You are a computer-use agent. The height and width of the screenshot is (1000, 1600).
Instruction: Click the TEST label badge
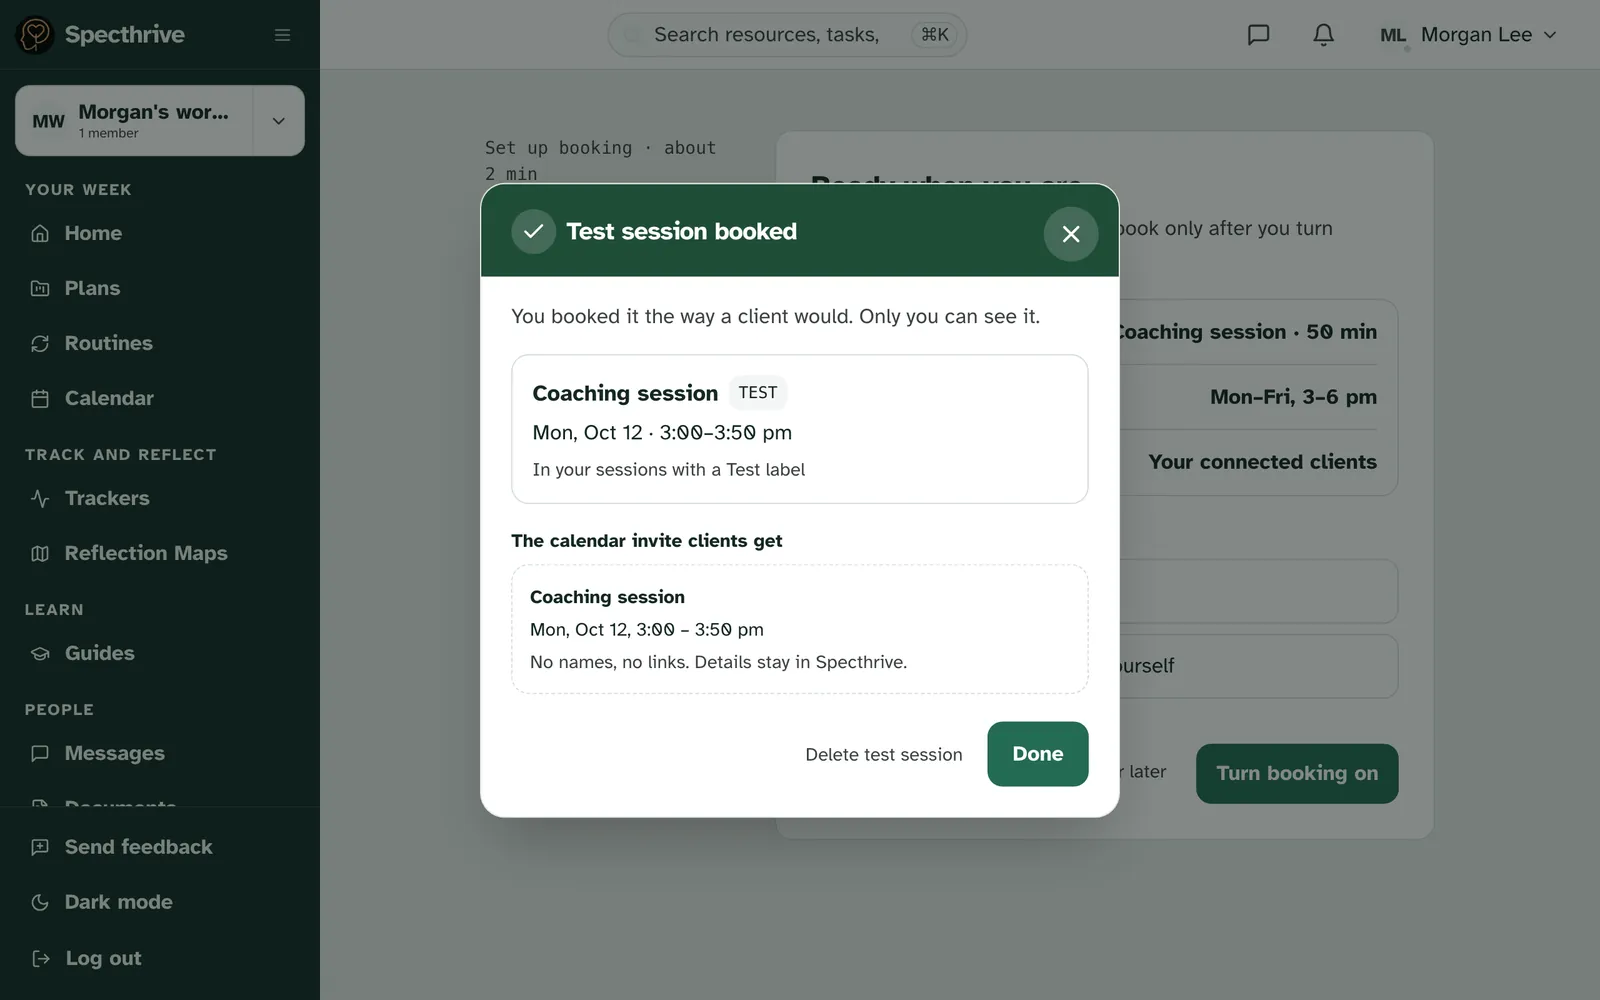(758, 393)
